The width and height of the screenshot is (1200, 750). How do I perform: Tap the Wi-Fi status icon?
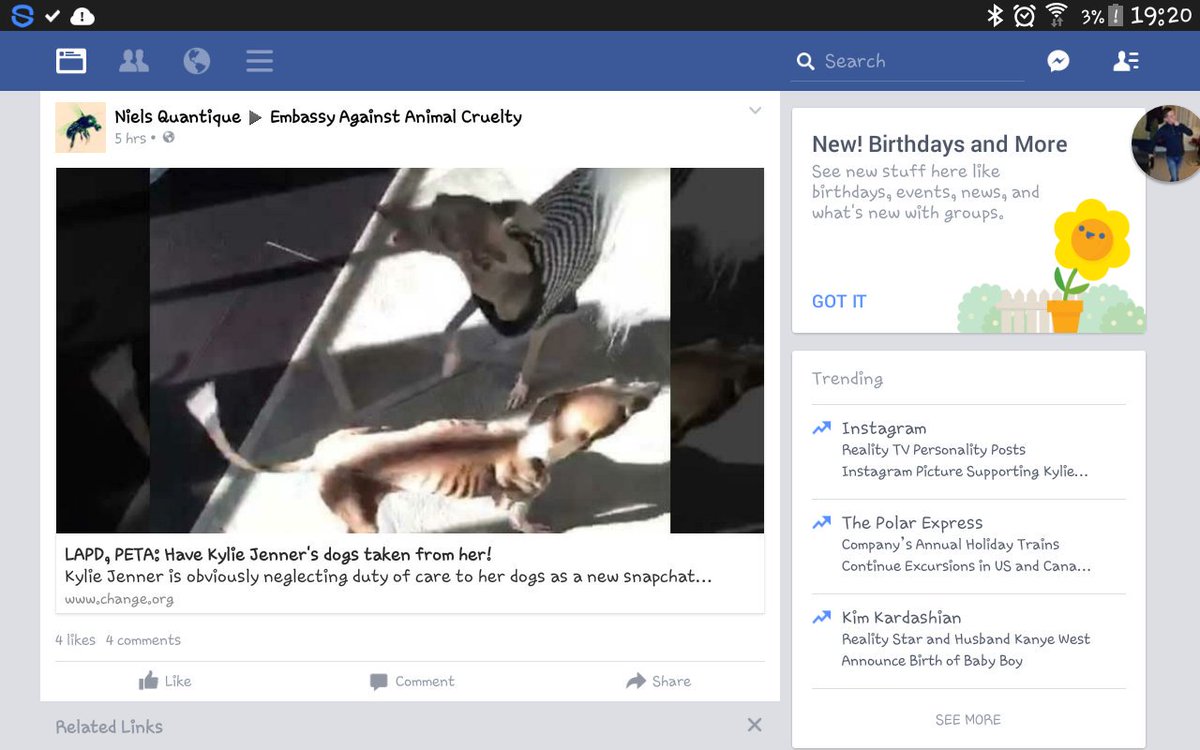coord(1056,15)
